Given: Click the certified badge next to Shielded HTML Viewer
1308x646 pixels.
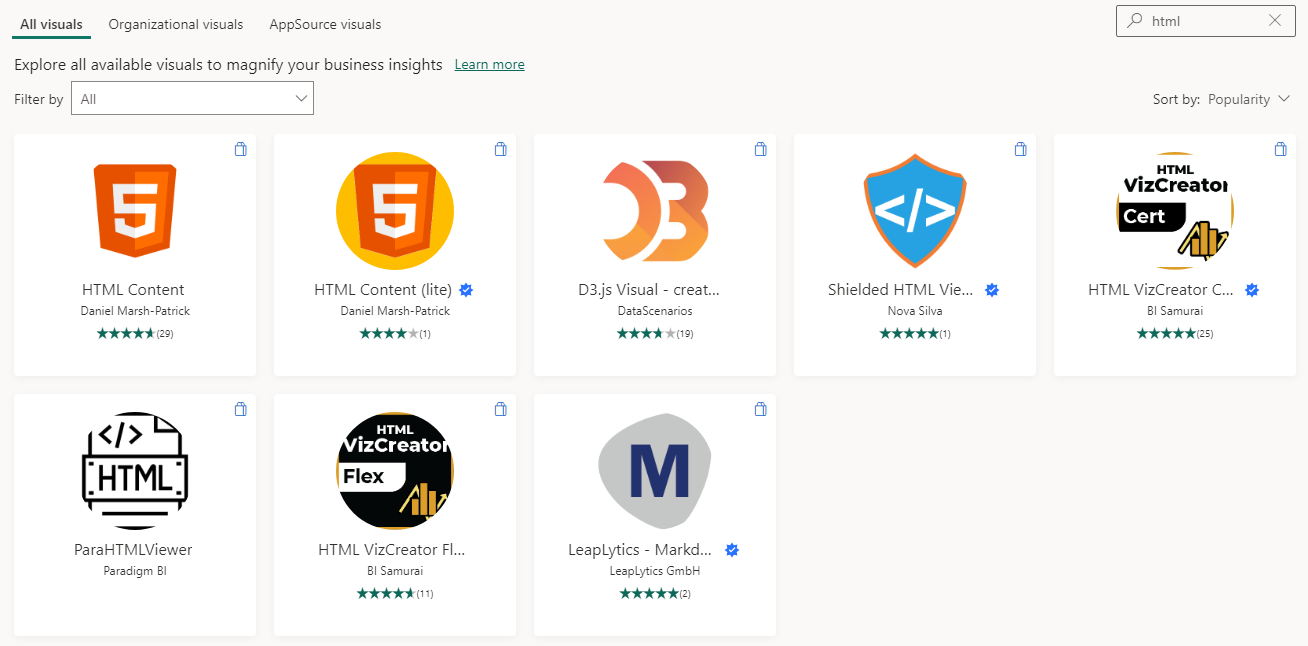Looking at the screenshot, I should click(992, 290).
